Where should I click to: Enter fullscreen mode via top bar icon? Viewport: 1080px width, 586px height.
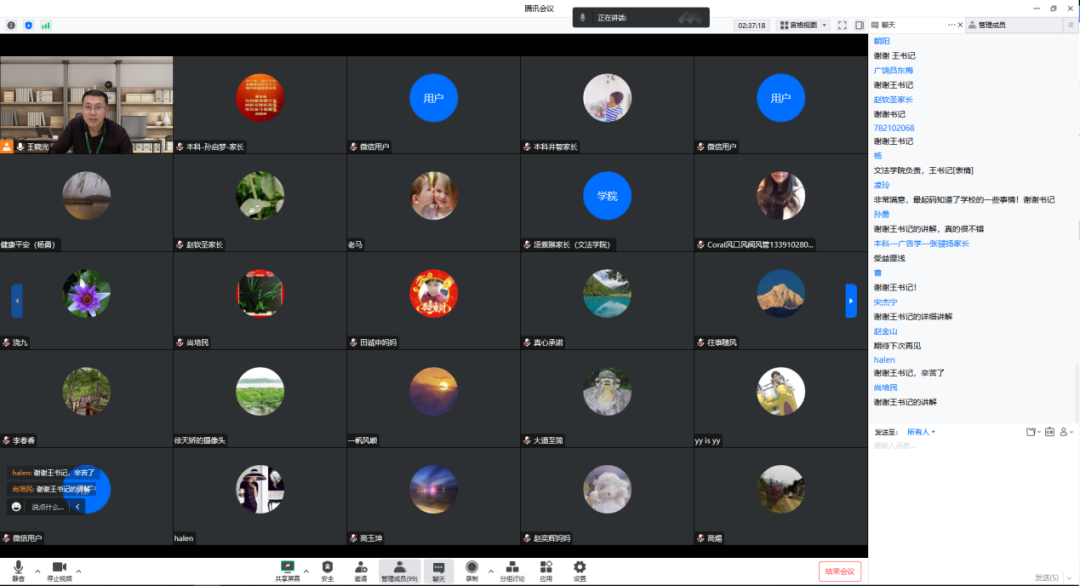842,25
